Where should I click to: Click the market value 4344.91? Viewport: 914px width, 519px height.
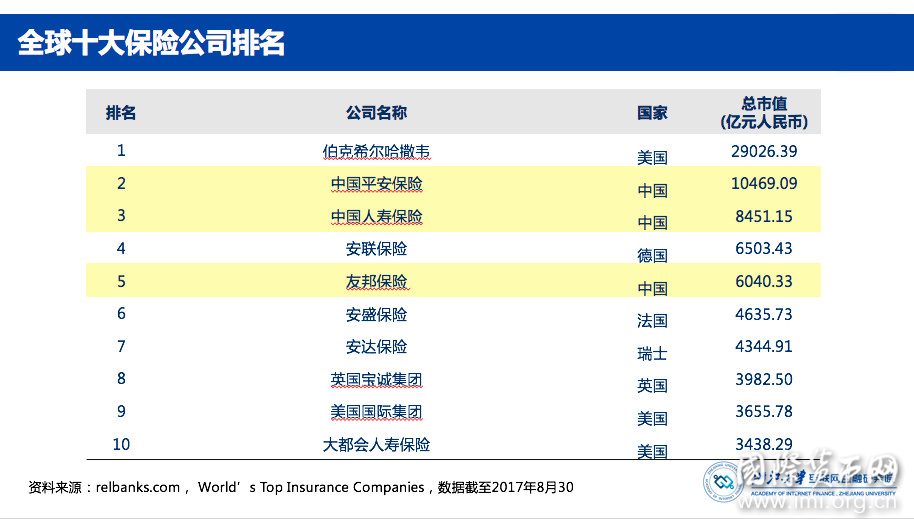(x=764, y=346)
